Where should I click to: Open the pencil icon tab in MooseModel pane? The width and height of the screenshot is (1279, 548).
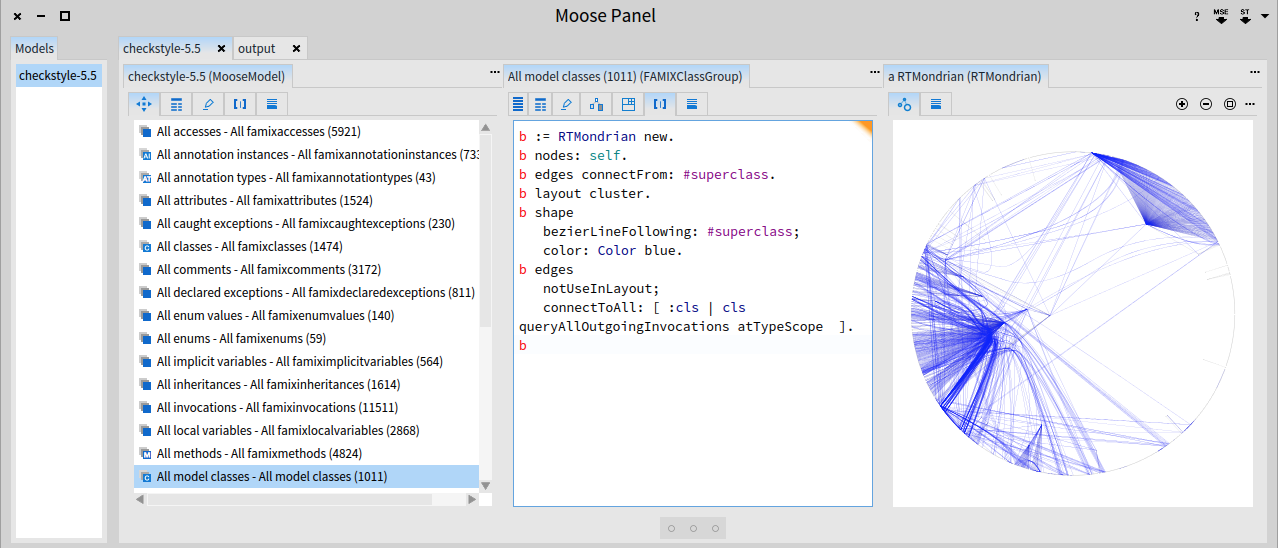click(208, 104)
